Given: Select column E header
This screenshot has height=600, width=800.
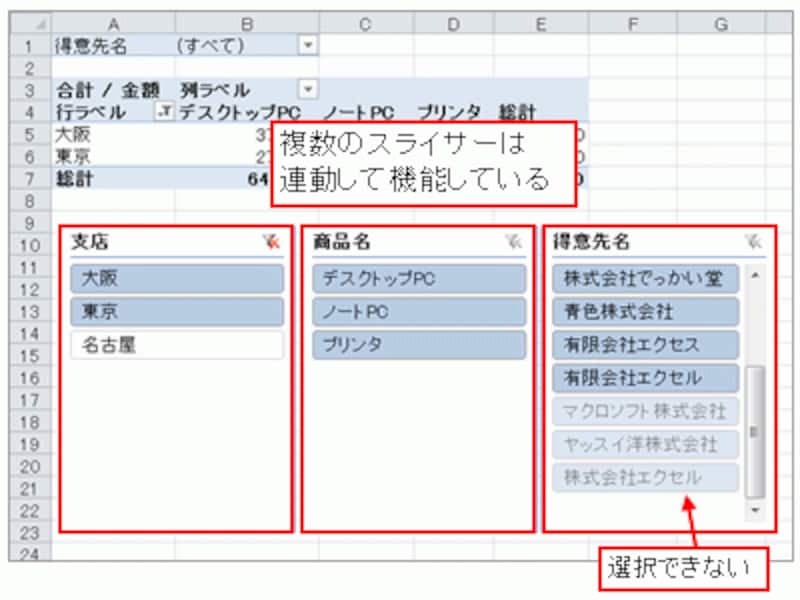Looking at the screenshot, I should [541, 23].
